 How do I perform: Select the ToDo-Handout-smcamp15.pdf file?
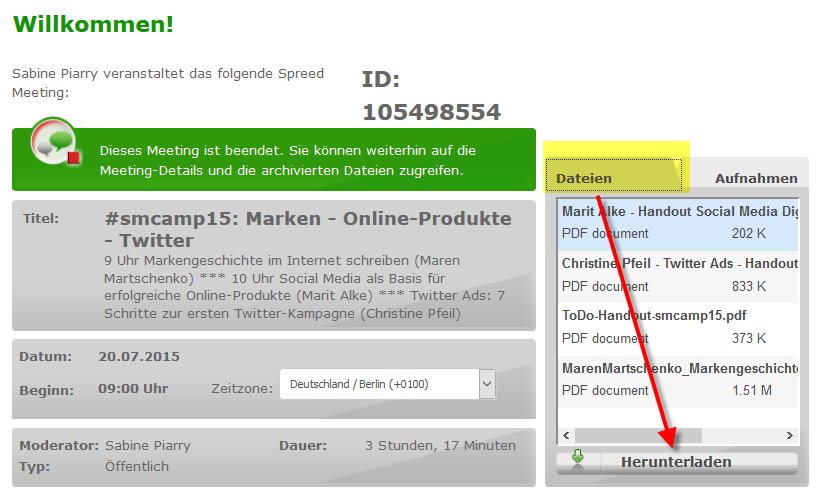[x=678, y=327]
